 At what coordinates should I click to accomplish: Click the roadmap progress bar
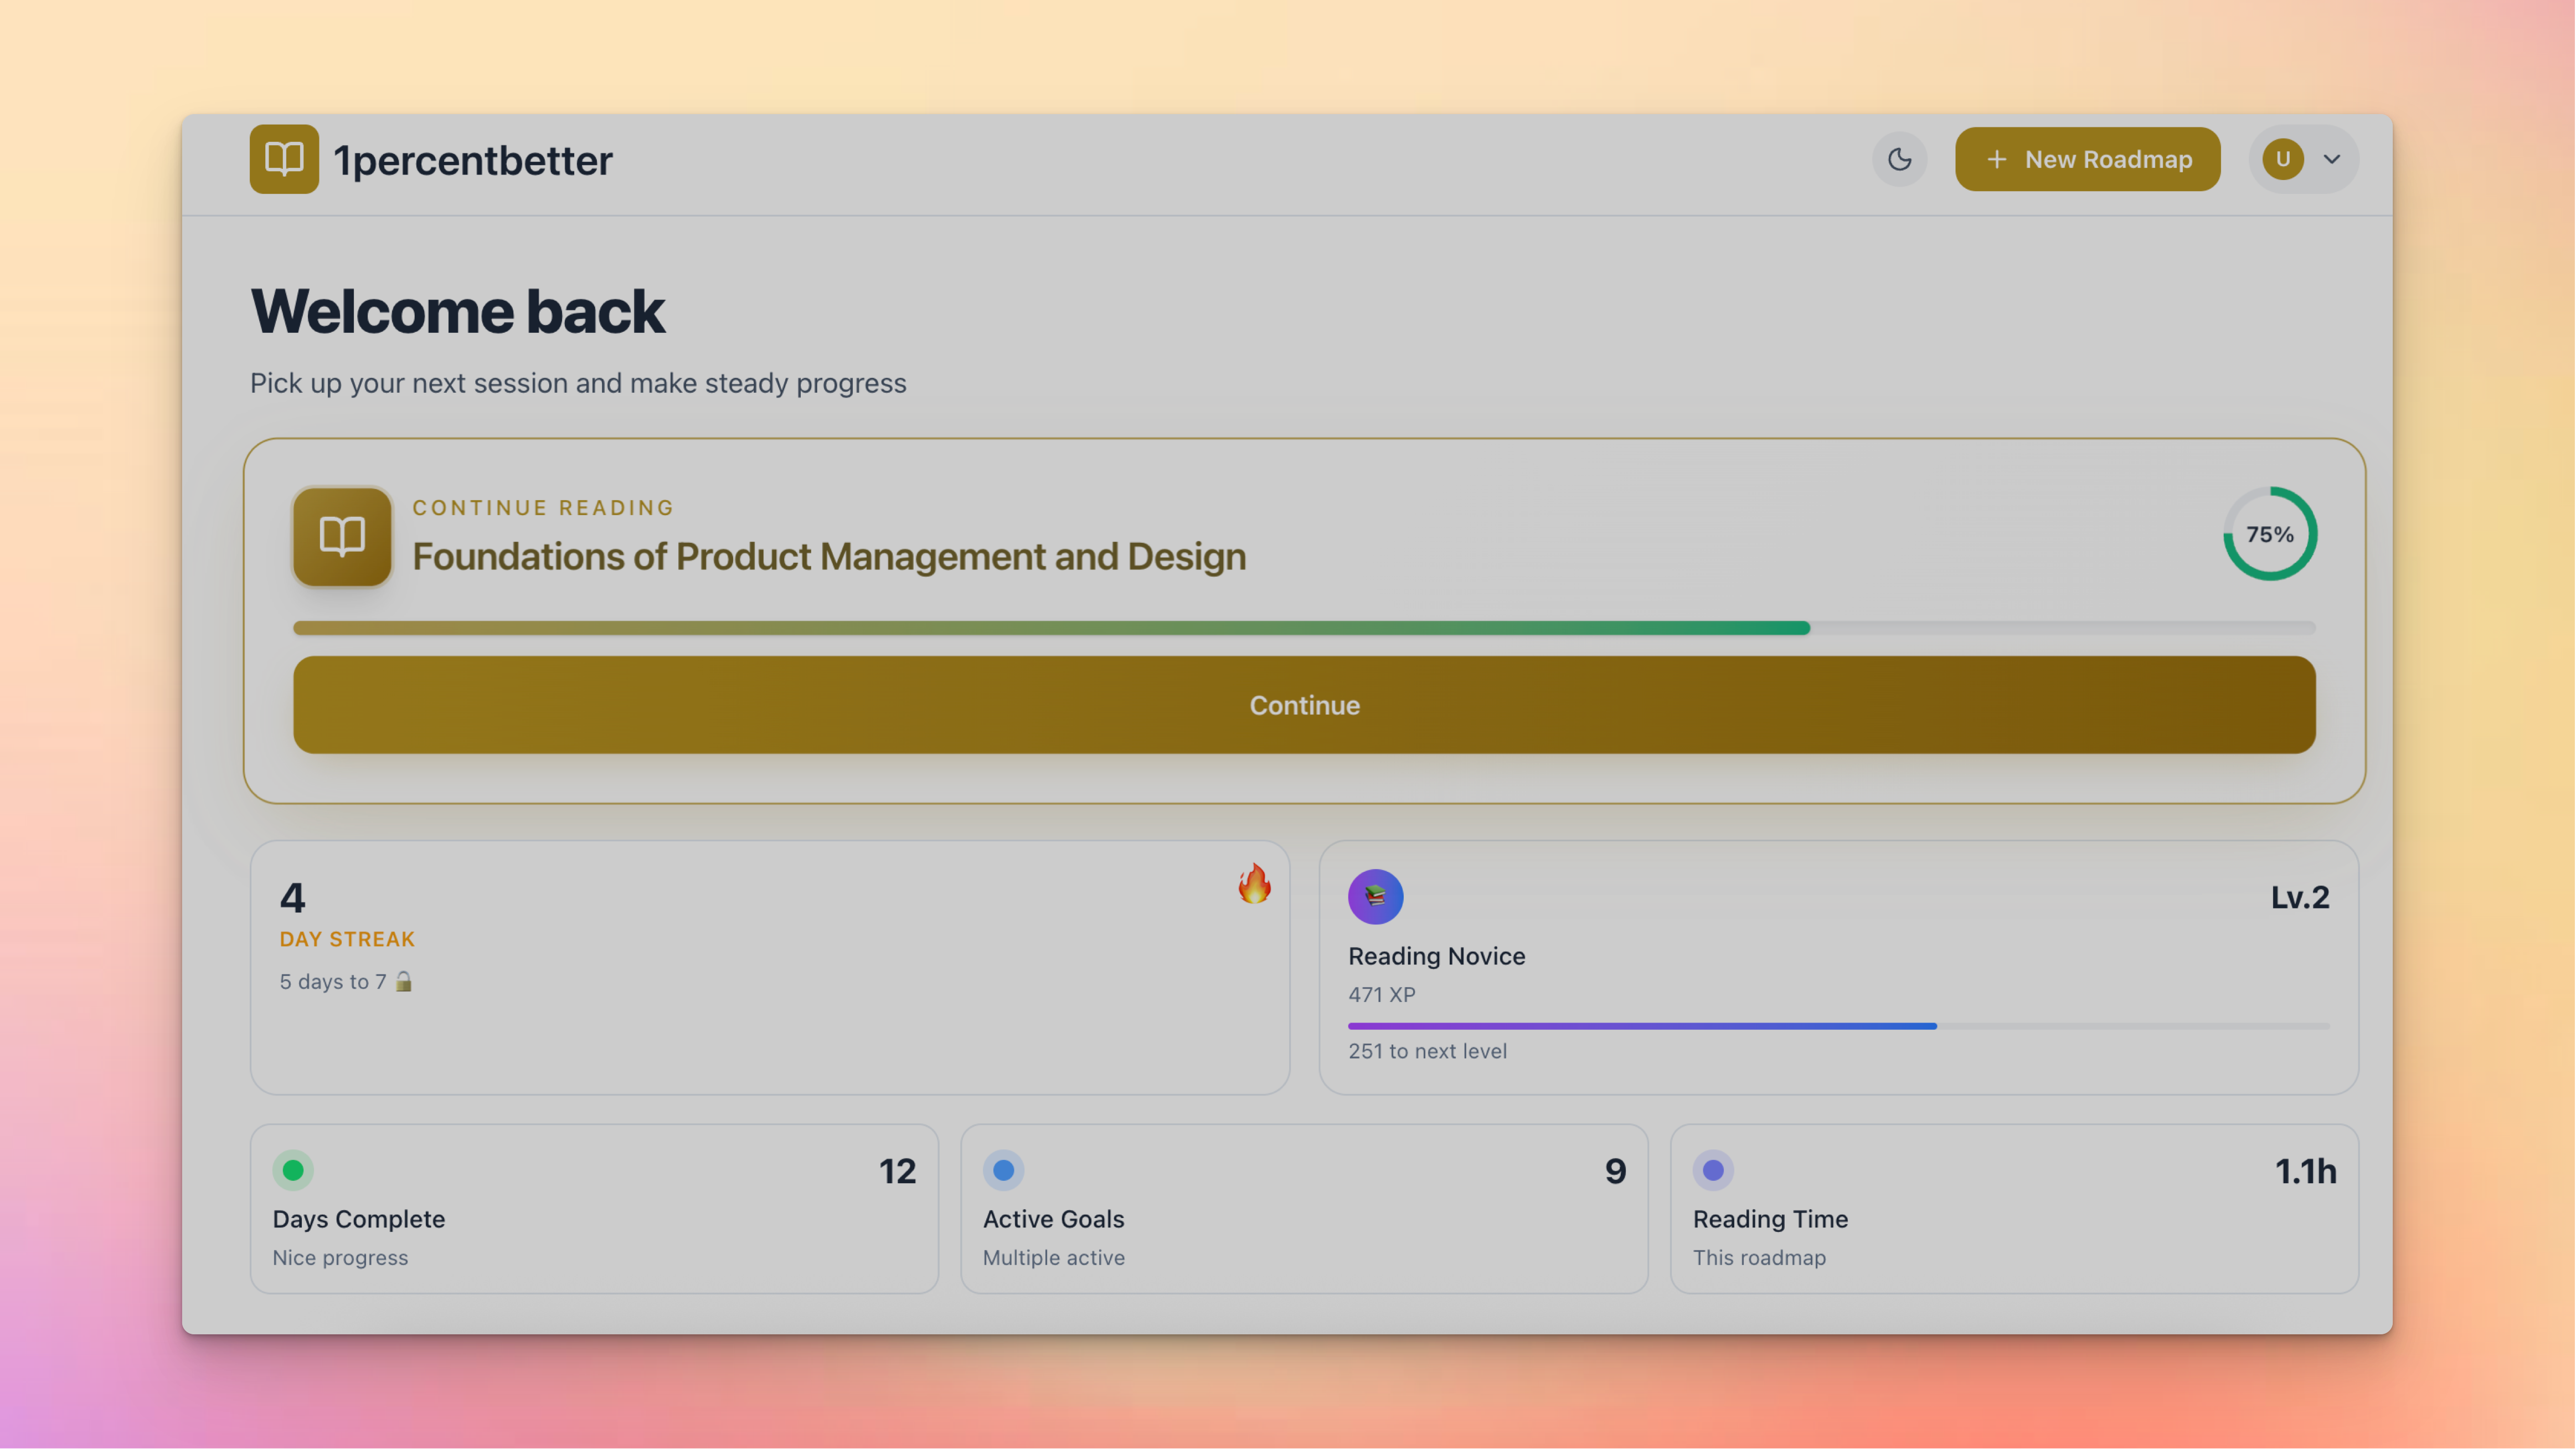click(1303, 628)
